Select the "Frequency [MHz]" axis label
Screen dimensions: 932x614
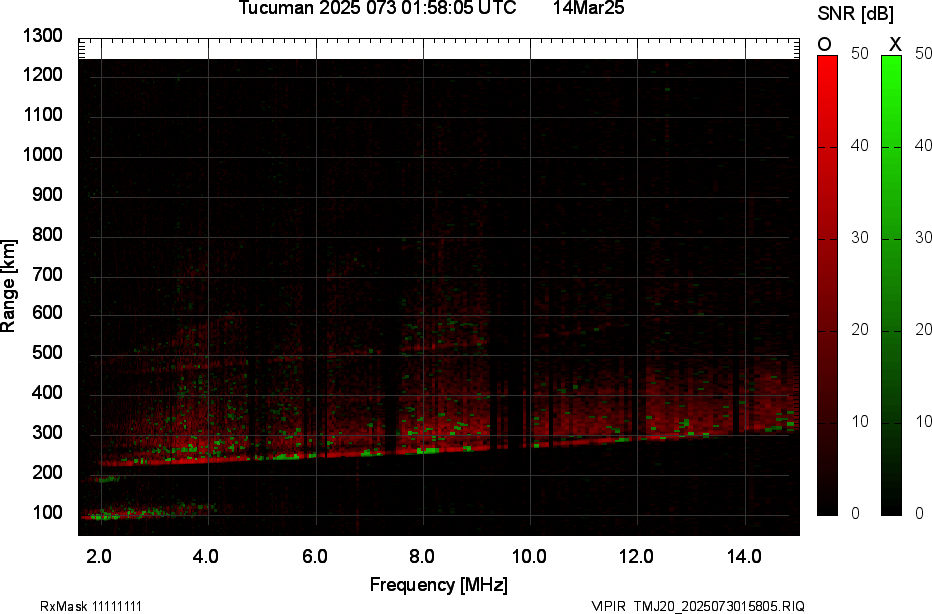point(438,584)
